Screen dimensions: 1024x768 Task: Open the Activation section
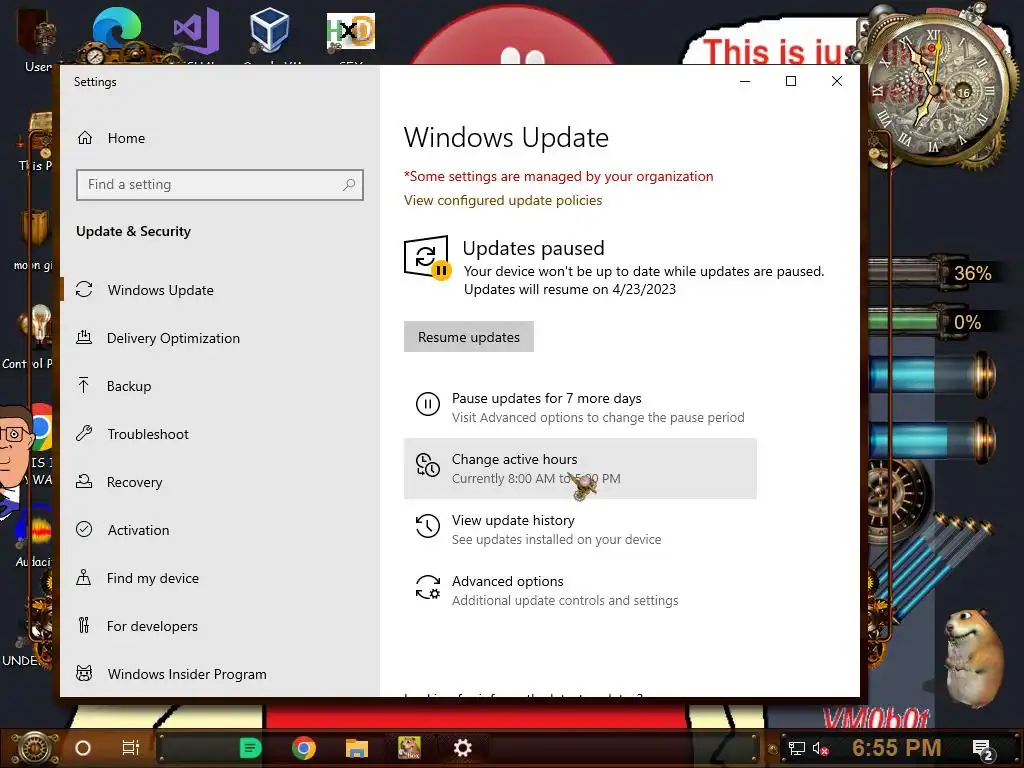click(x=138, y=530)
